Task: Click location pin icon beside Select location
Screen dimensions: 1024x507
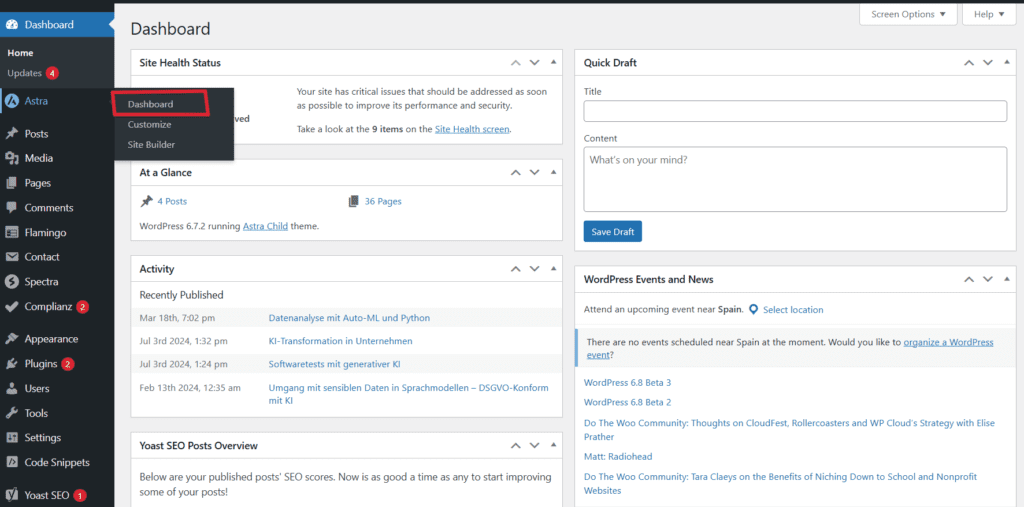Action: pyautogui.click(x=753, y=310)
